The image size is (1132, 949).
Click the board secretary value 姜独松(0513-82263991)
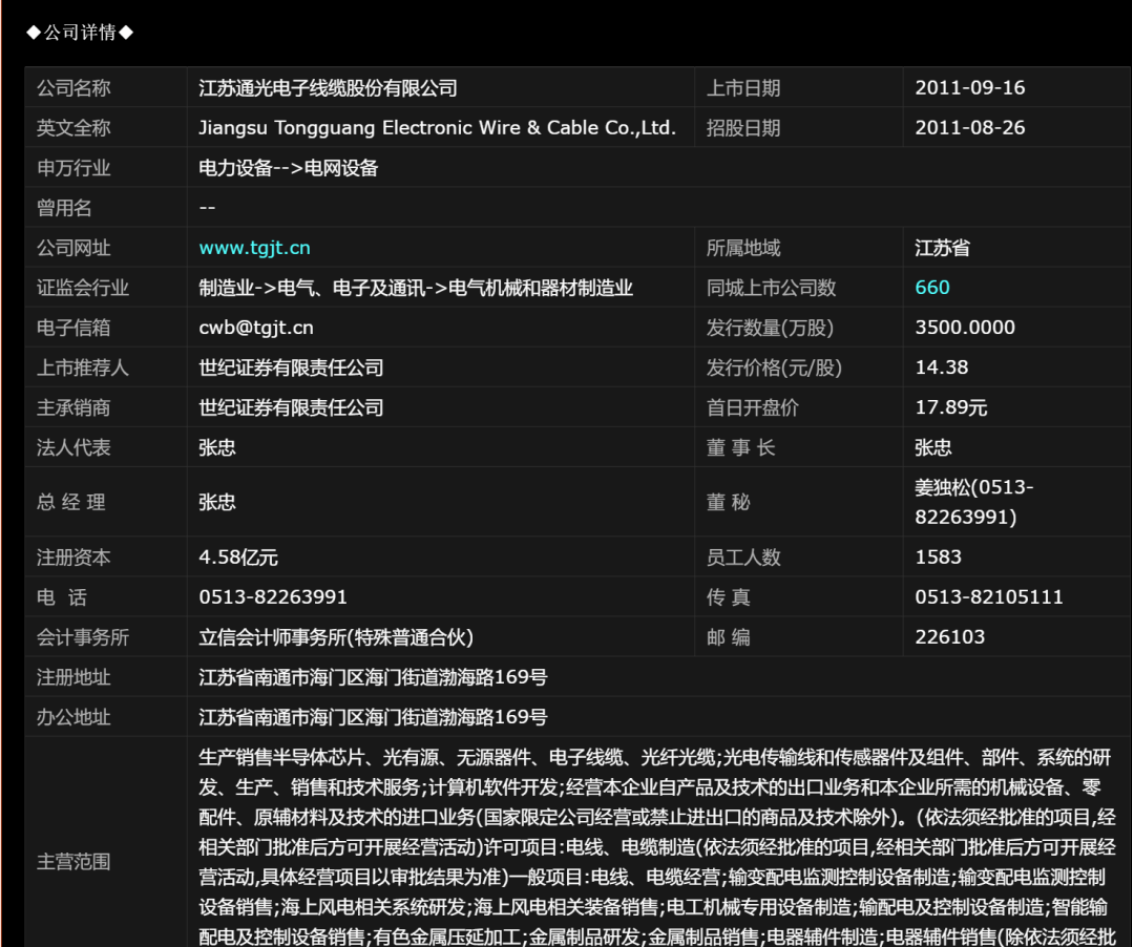[974, 502]
